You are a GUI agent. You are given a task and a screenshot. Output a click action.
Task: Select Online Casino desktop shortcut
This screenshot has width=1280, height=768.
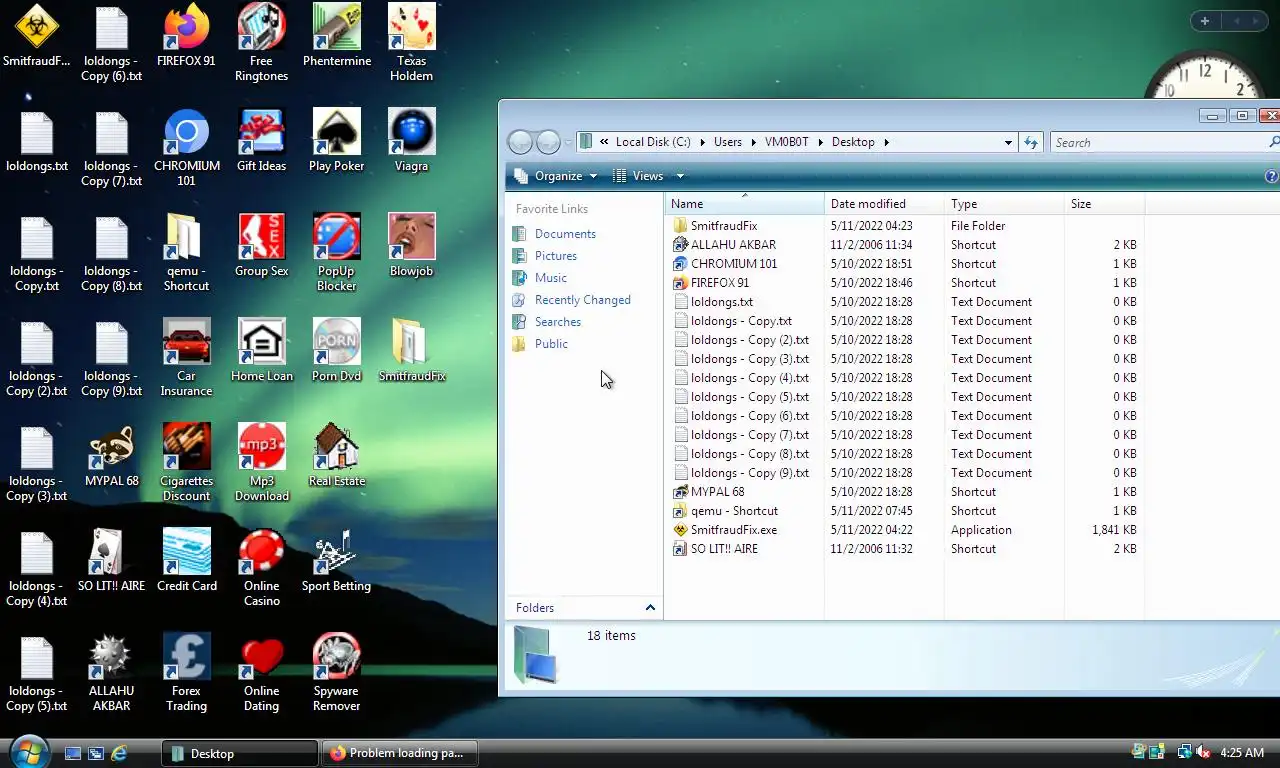point(261,568)
